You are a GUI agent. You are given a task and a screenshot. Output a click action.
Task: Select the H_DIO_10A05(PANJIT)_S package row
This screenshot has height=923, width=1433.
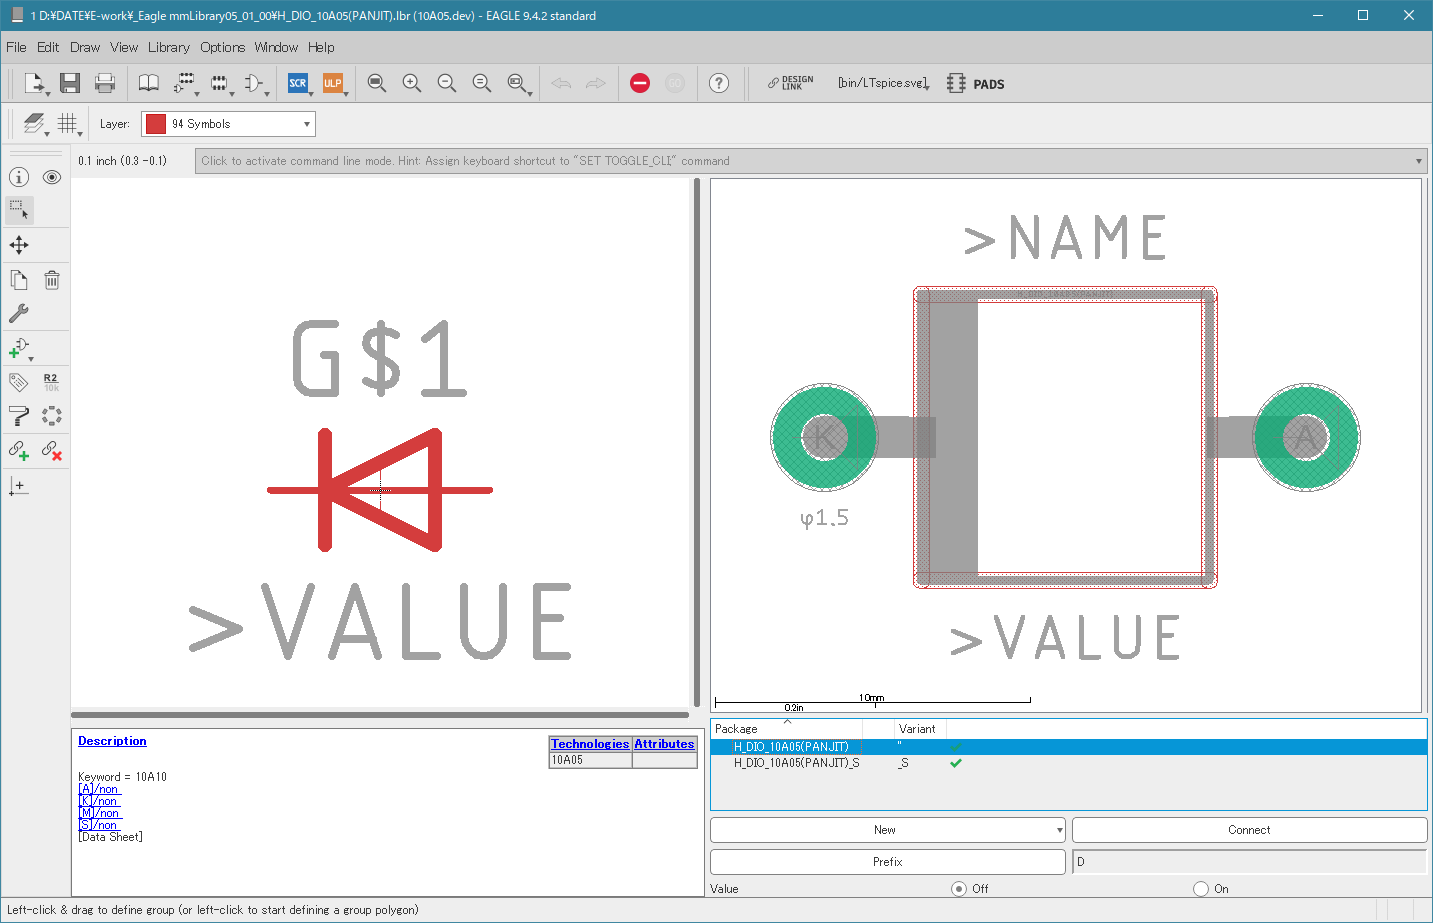point(796,763)
